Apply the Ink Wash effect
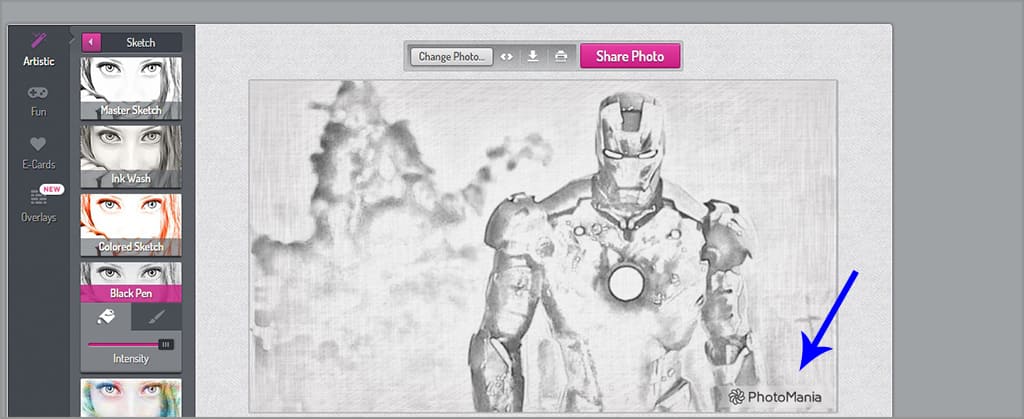The image size is (1024, 419). coord(131,156)
